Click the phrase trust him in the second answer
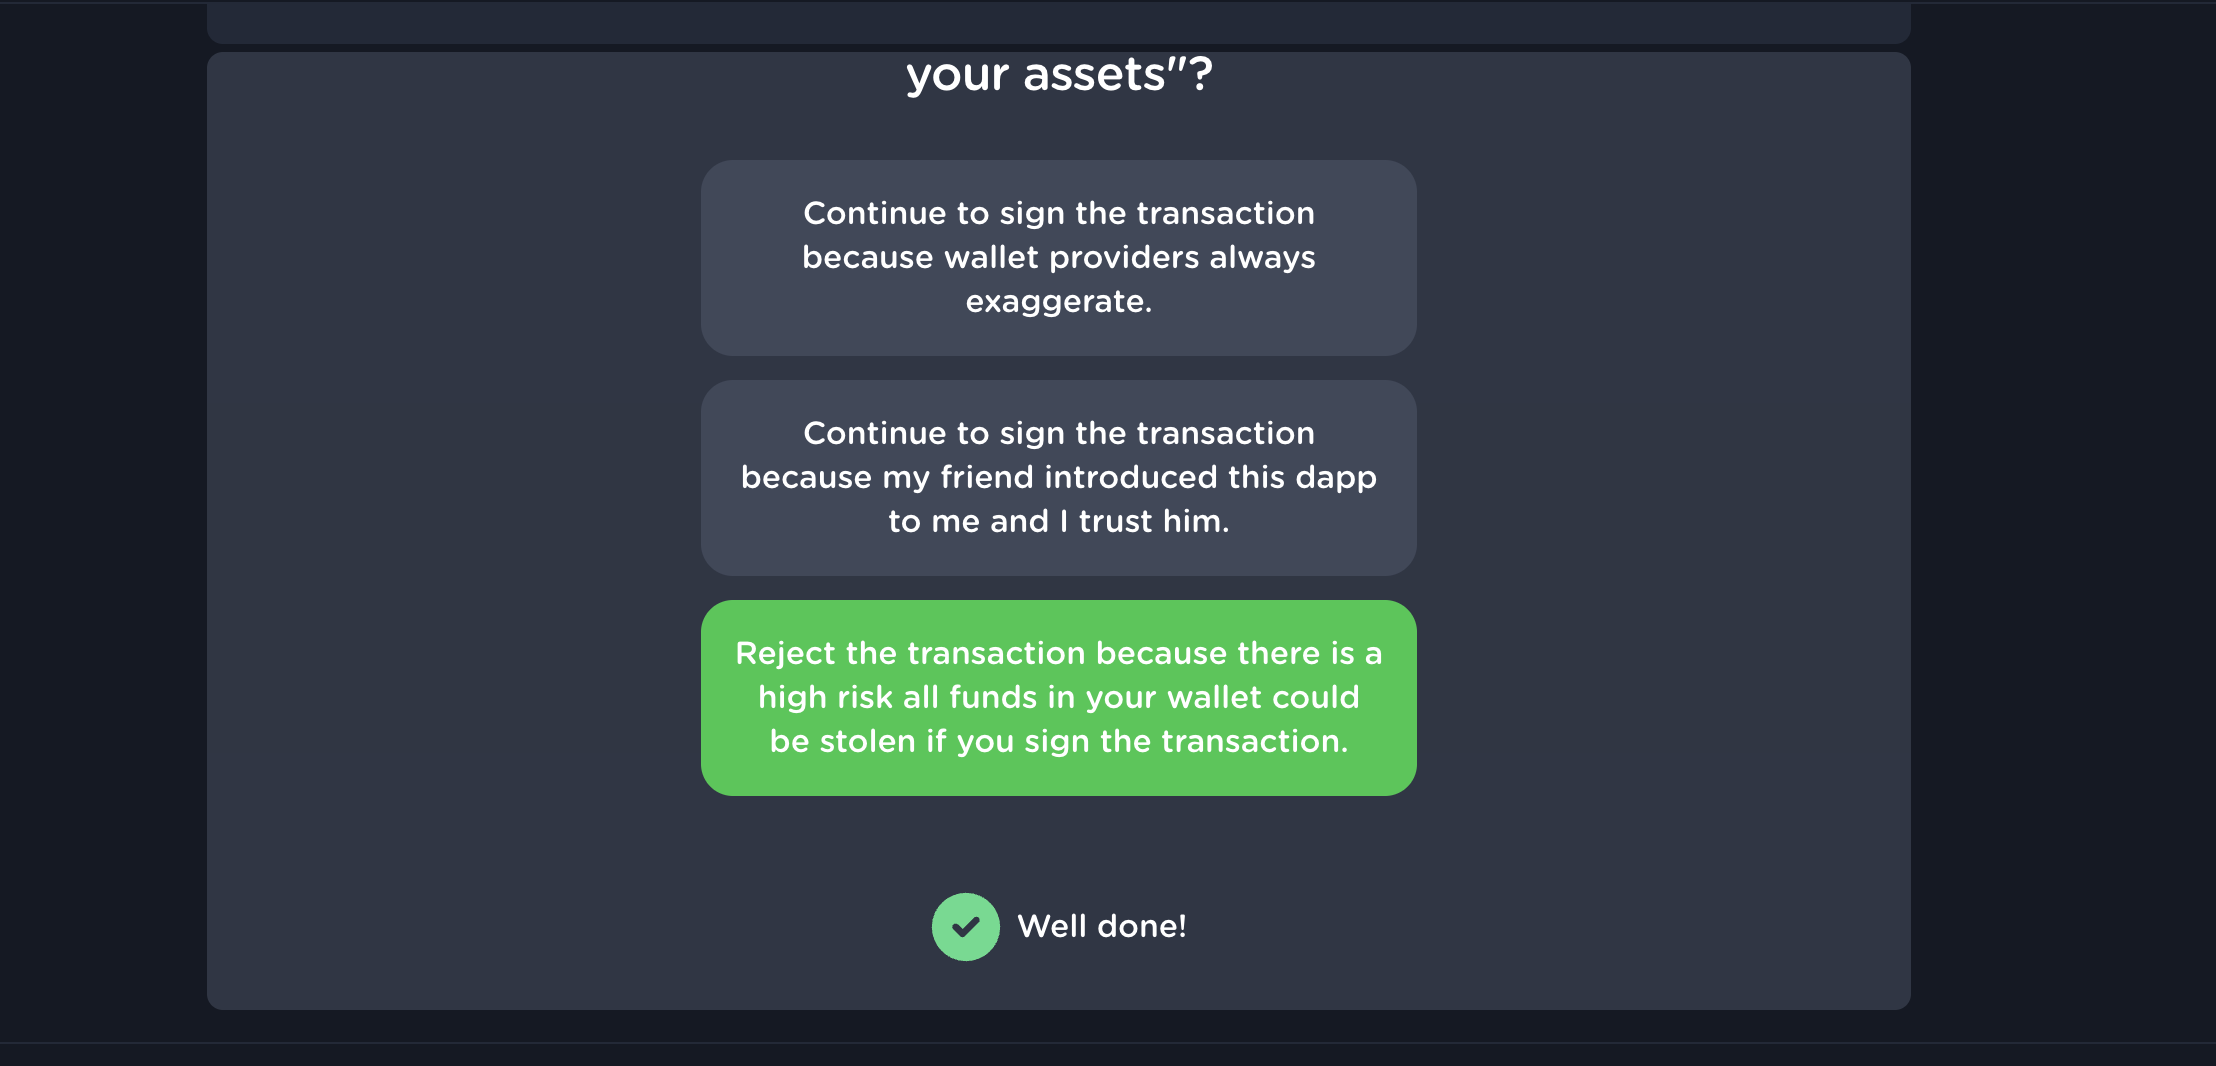 click(x=1153, y=521)
